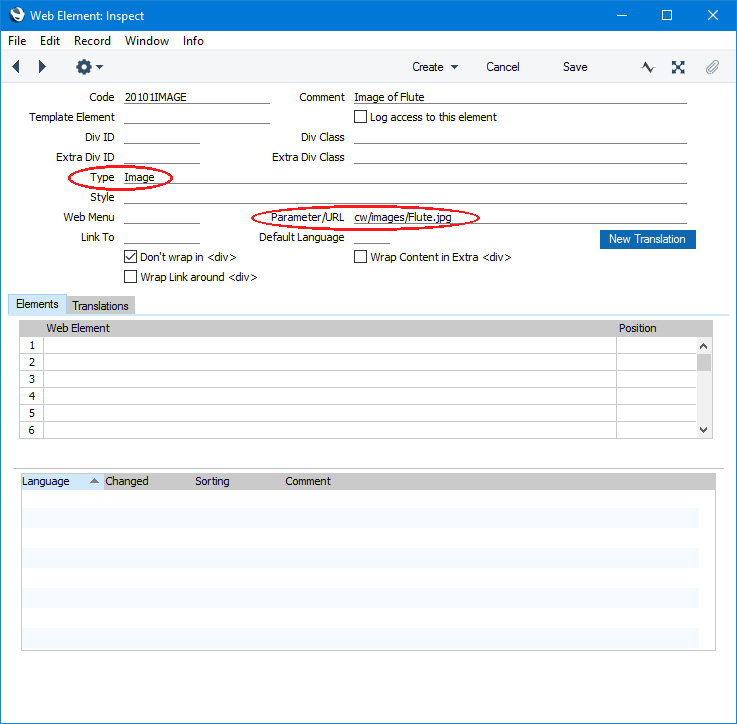Click the Web Menu field
Screen dimensions: 737x724
click(162, 217)
